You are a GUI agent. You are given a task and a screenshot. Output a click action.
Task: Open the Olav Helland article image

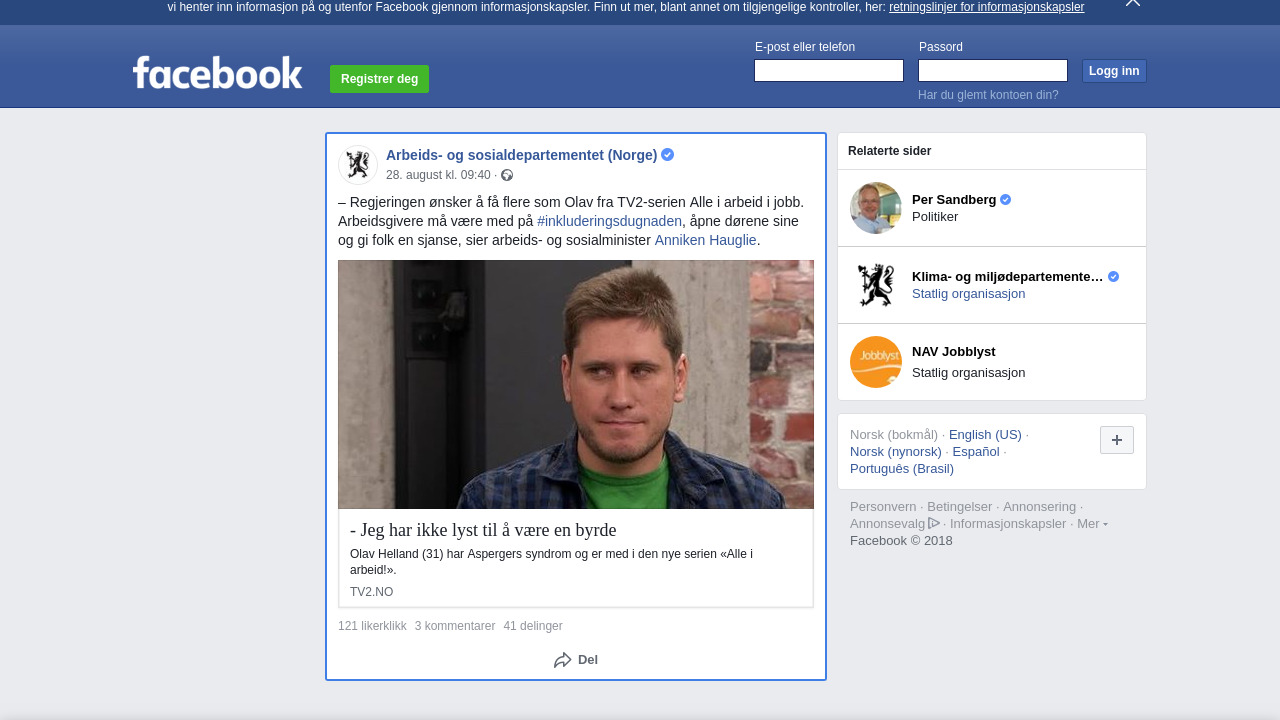[576, 384]
